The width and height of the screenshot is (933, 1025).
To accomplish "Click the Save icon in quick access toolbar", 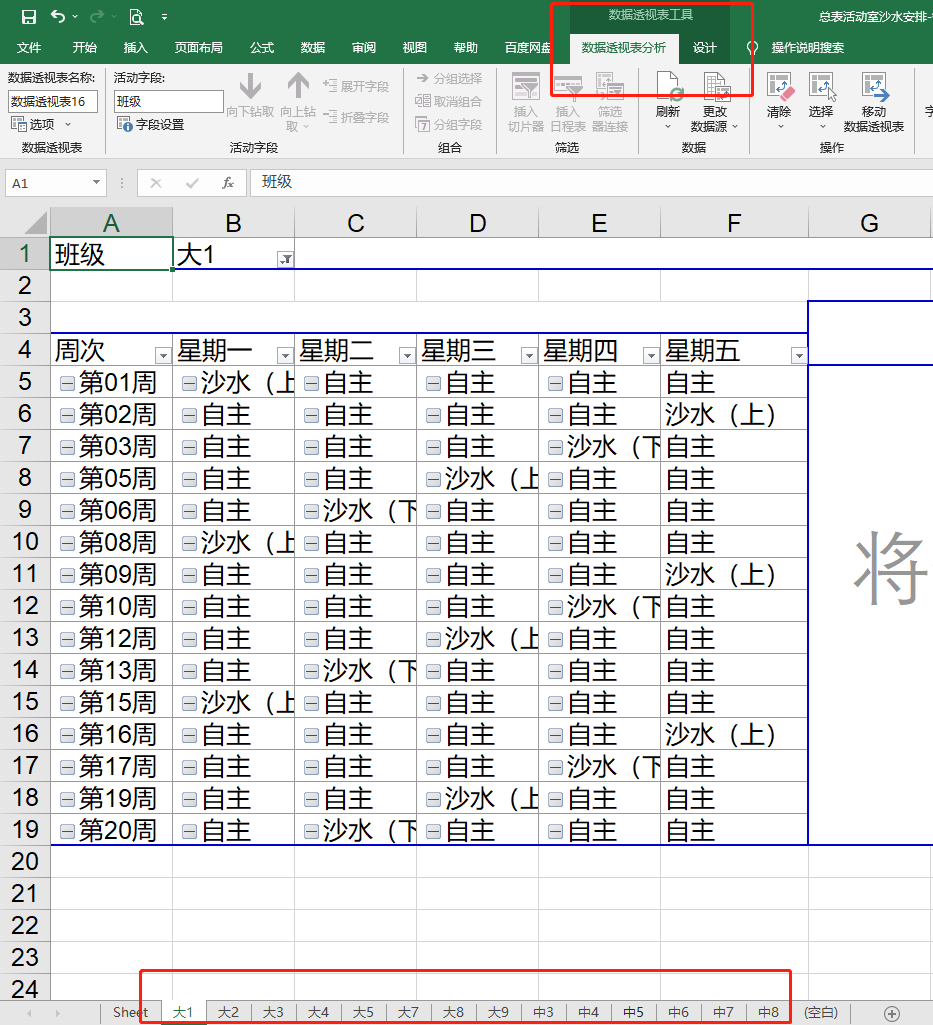I will coord(29,17).
